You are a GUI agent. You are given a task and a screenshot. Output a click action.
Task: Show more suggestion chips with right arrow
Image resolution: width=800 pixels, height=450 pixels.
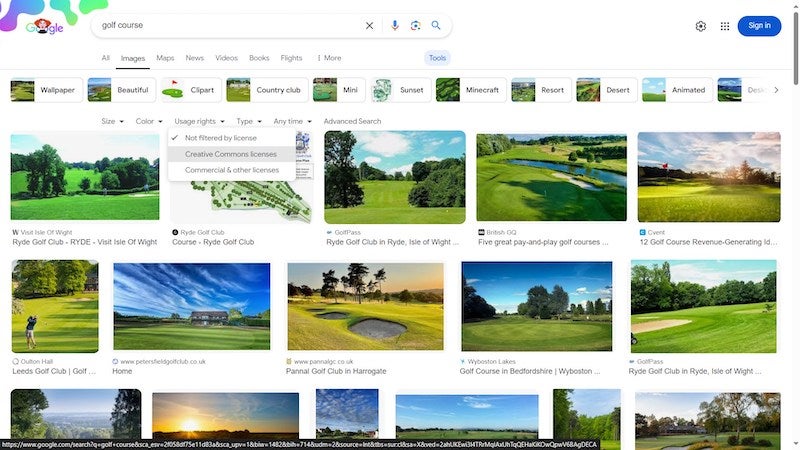click(x=776, y=90)
